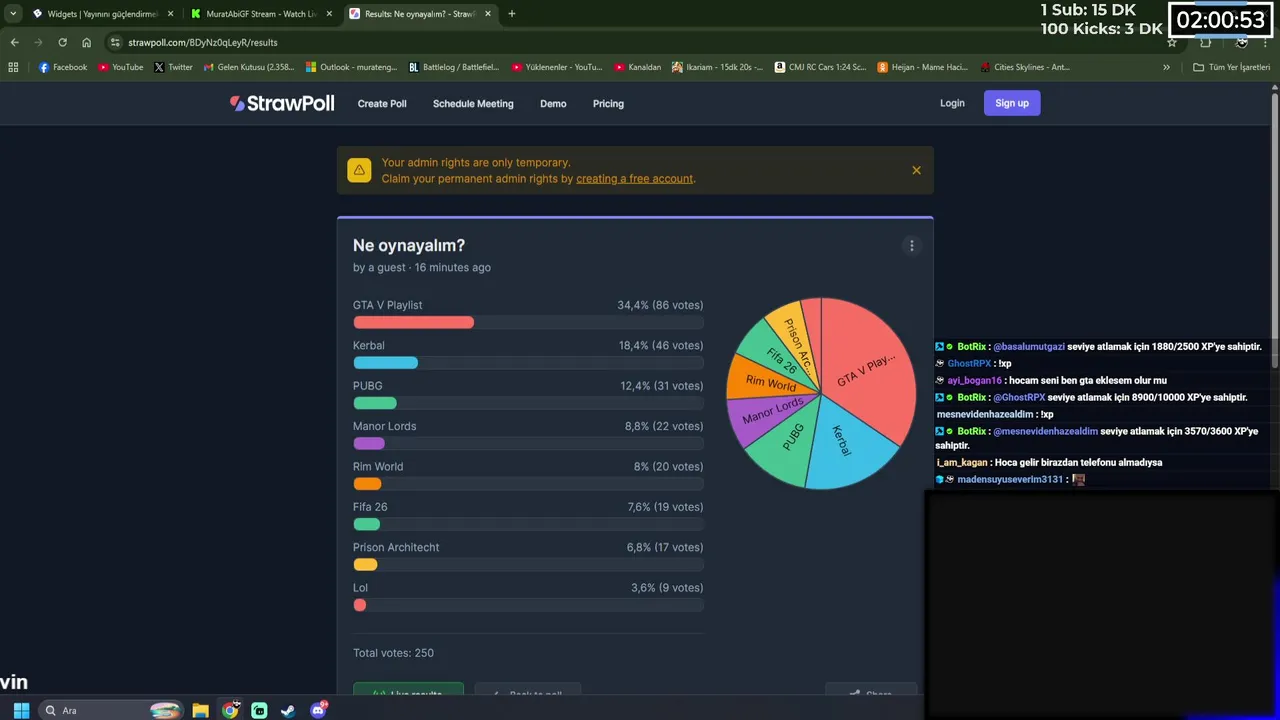Open Google Chrome on the taskbar
1280x720 pixels.
tap(230, 710)
